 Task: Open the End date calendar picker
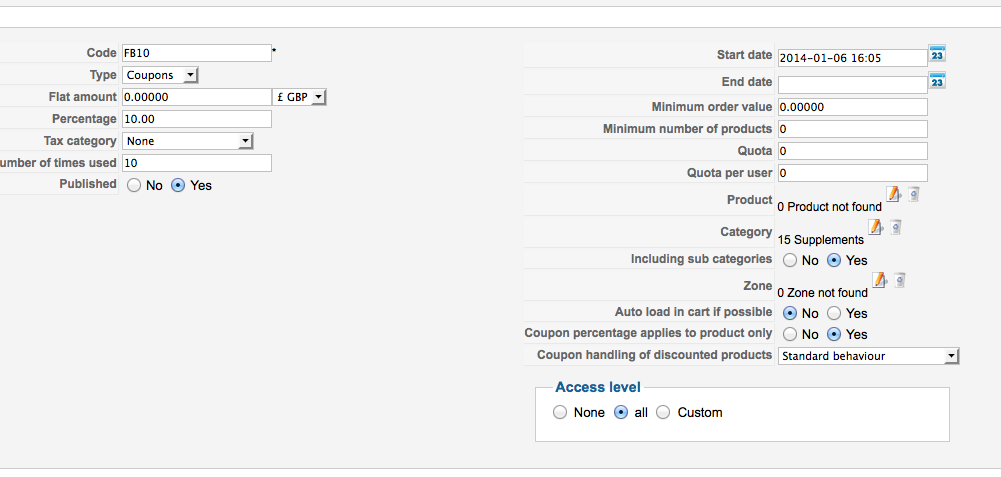coord(937,80)
